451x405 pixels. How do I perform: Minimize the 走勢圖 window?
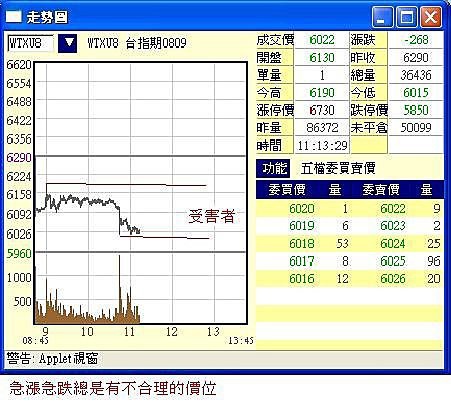click(x=382, y=16)
